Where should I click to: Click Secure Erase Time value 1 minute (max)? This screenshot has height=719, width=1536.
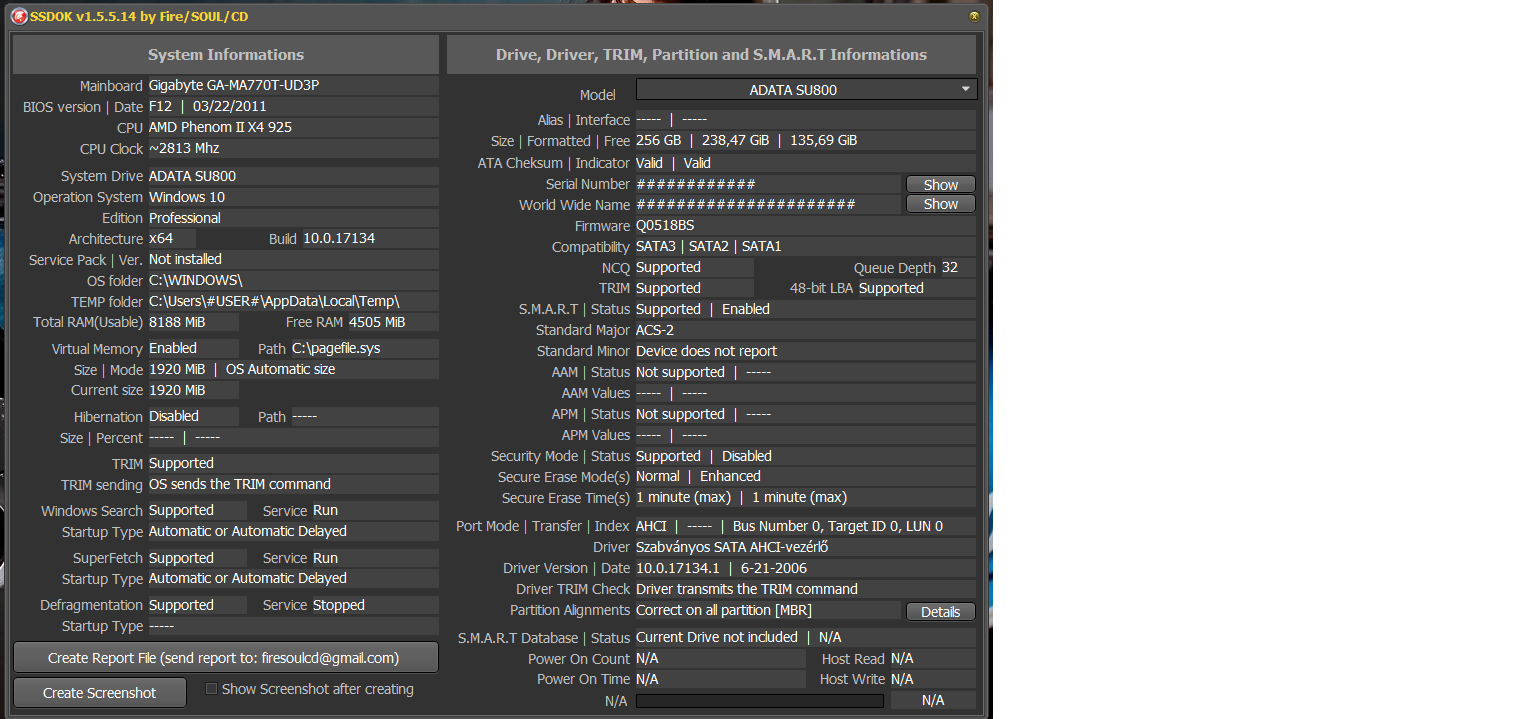tap(806, 498)
